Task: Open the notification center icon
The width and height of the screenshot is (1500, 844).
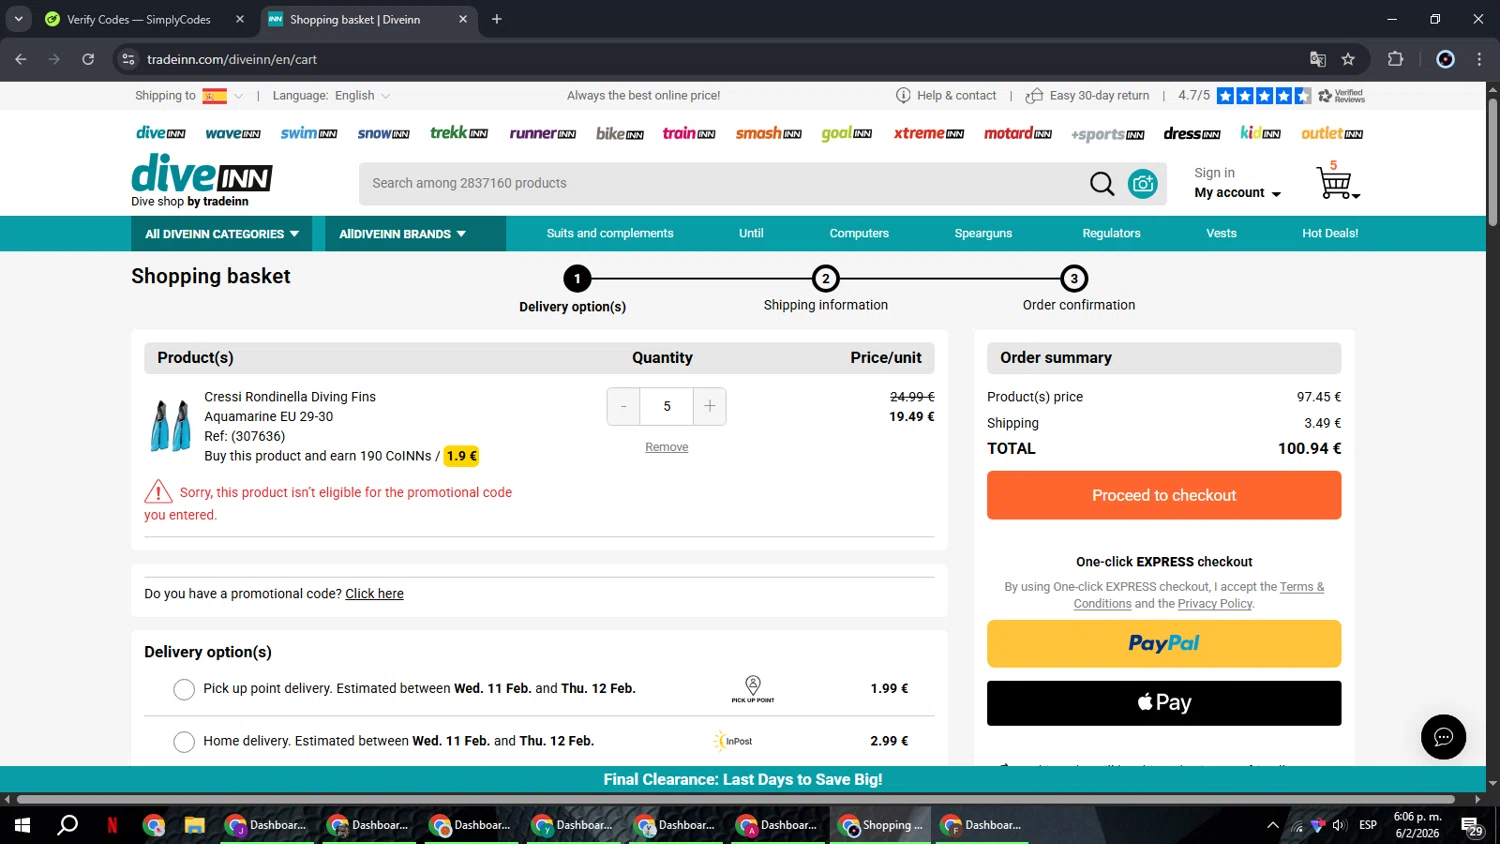Action: pos(1471,826)
